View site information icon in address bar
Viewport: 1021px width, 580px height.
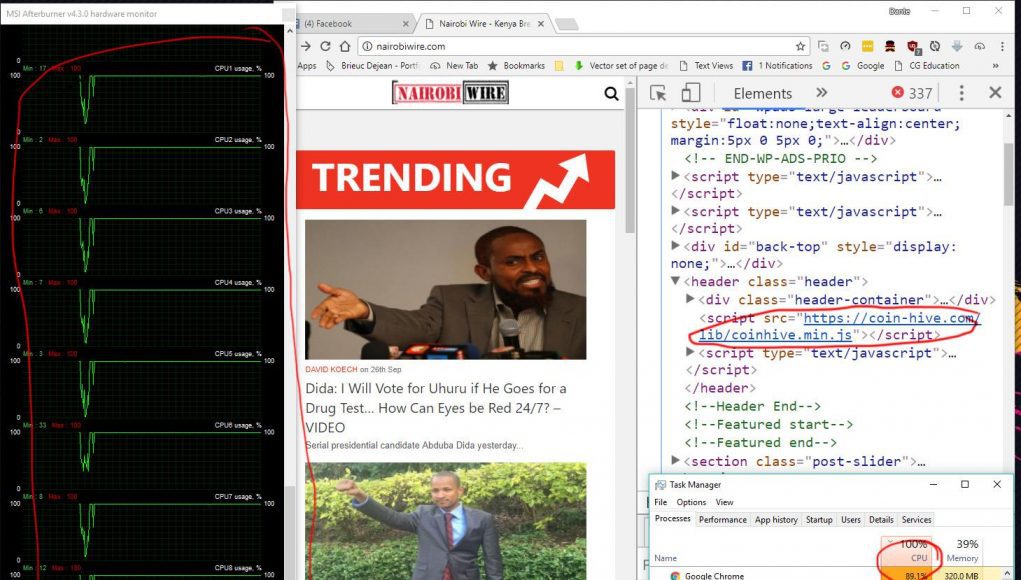(367, 46)
